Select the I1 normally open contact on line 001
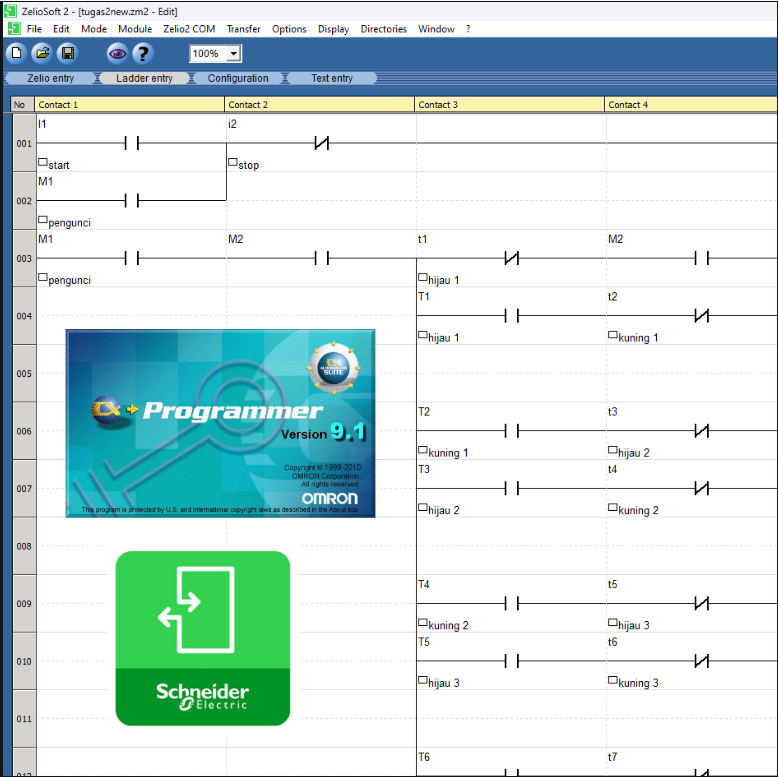The height and width of the screenshot is (778, 778). (131, 143)
